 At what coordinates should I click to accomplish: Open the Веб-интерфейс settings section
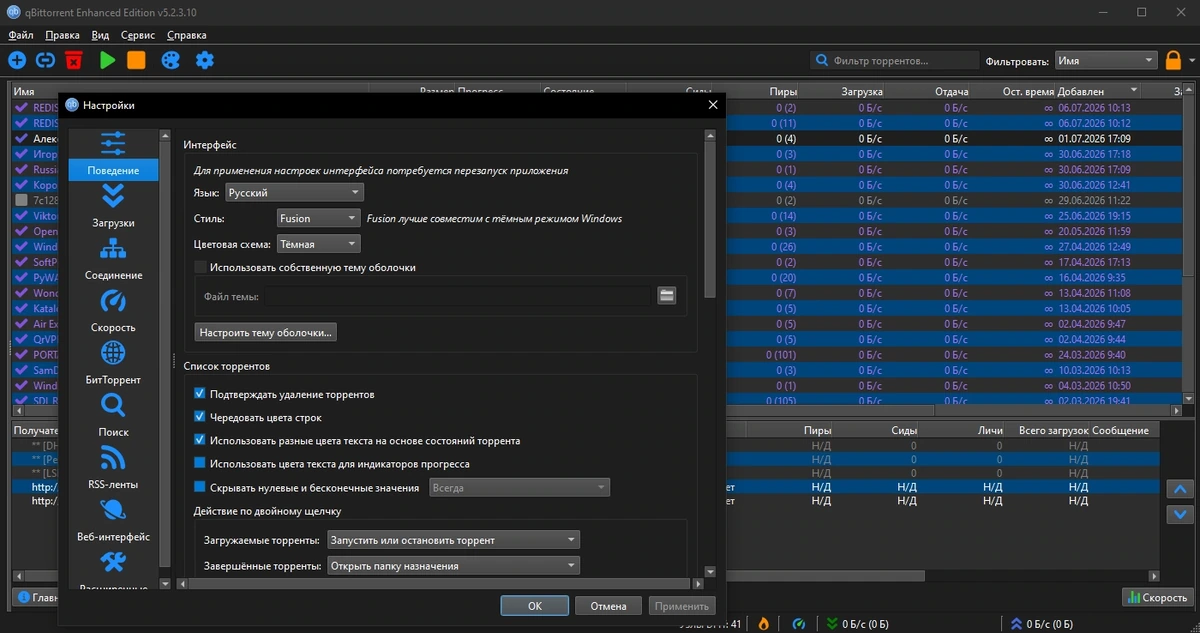113,519
